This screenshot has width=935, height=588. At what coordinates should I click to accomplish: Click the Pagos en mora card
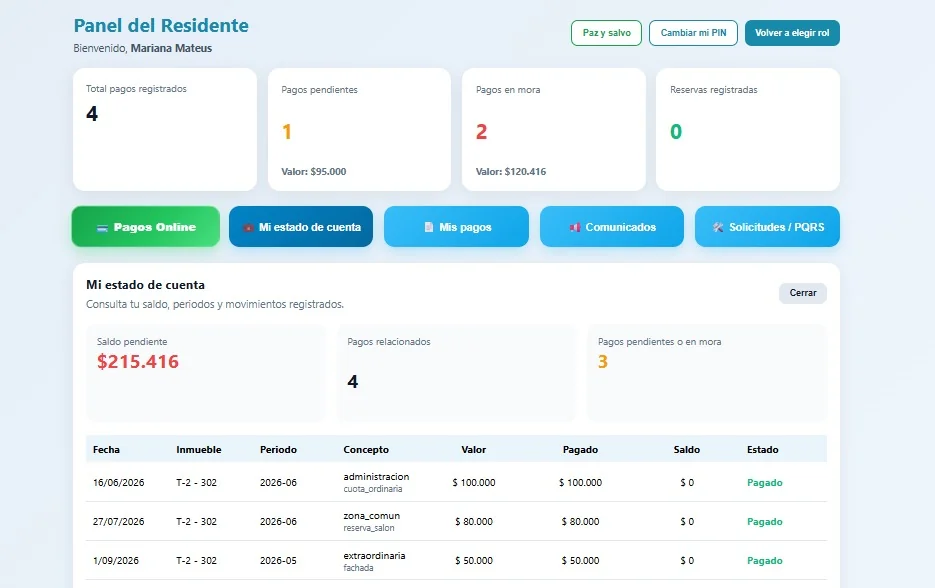point(554,129)
